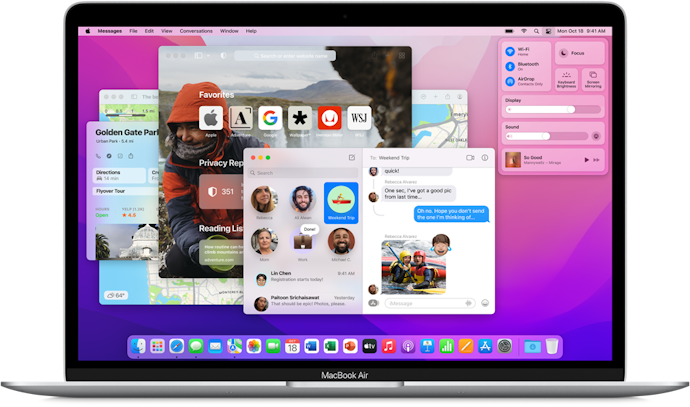Open the Apple menu
The height and width of the screenshot is (407, 690).
(x=88, y=31)
